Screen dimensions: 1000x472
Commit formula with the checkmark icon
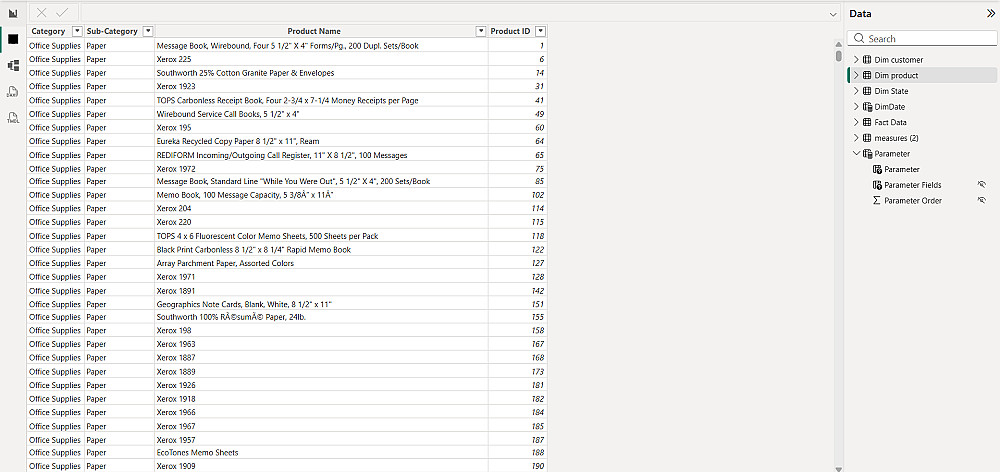point(62,13)
